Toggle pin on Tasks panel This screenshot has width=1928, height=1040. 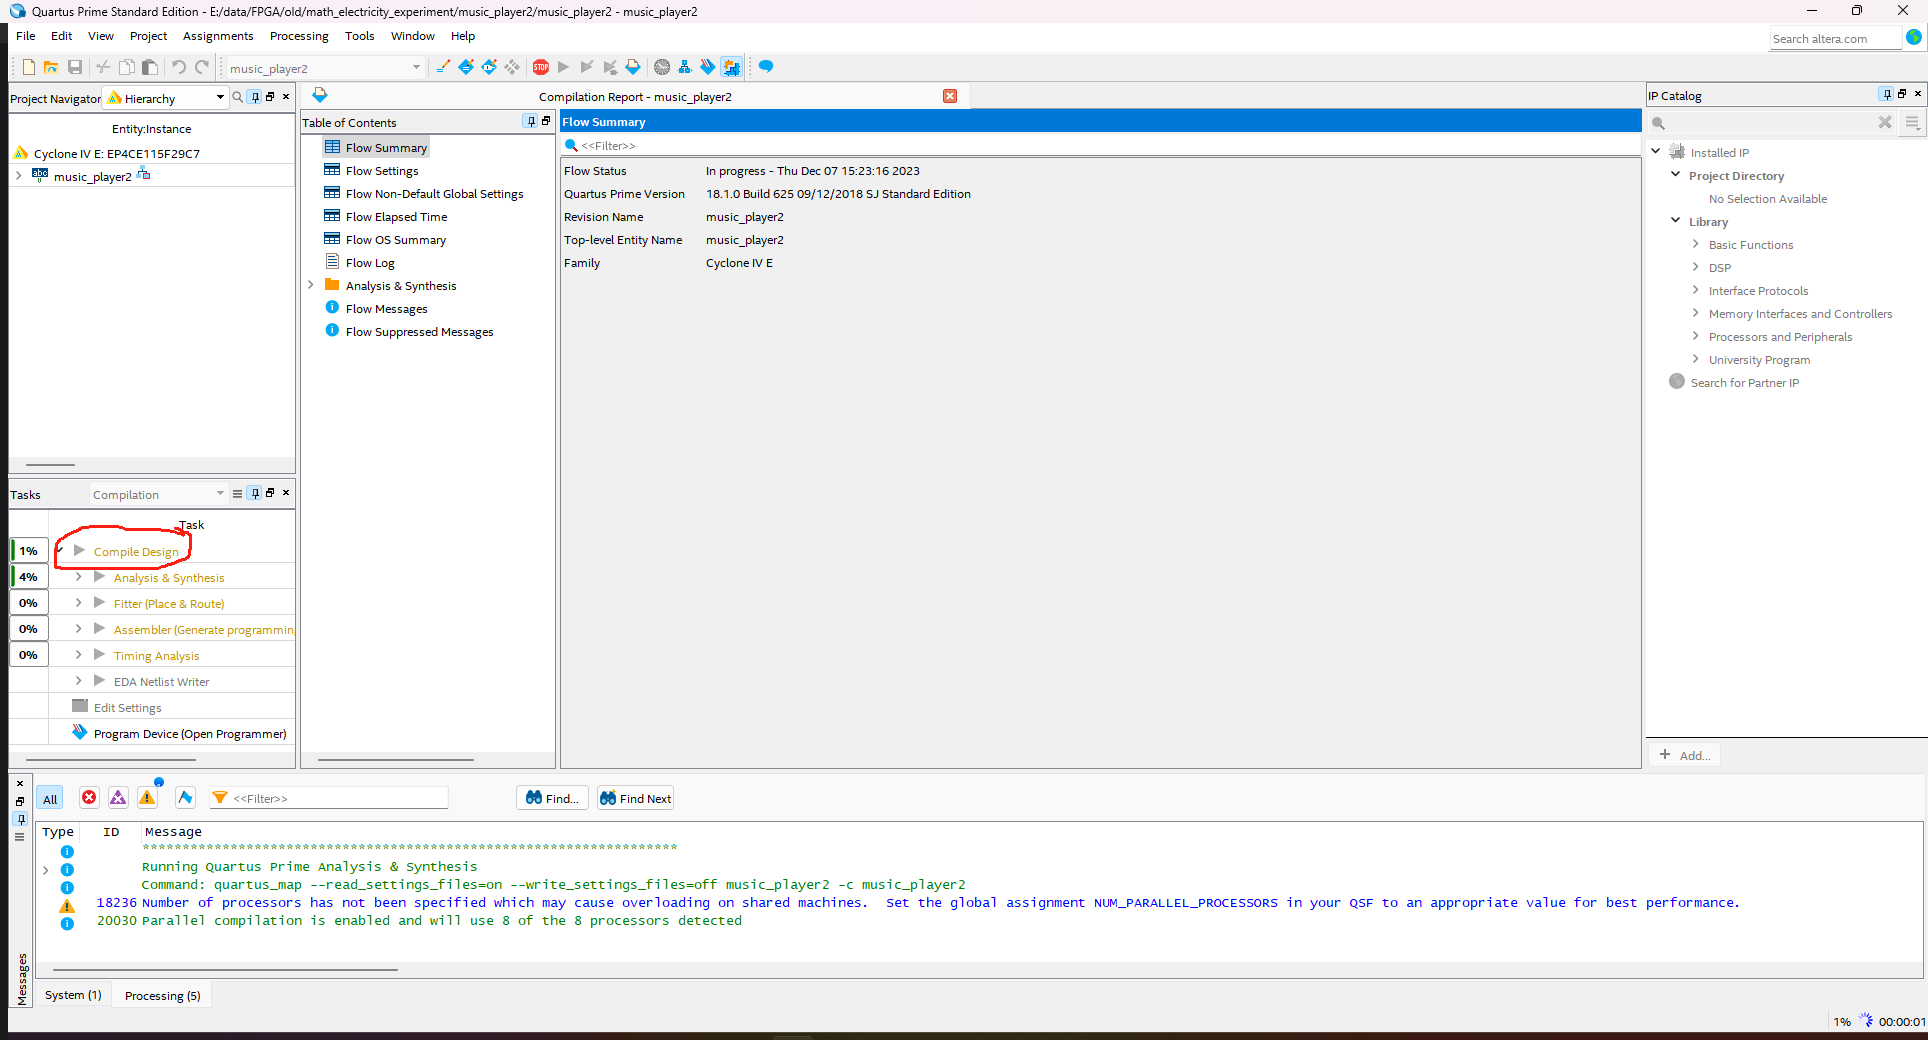click(x=256, y=493)
